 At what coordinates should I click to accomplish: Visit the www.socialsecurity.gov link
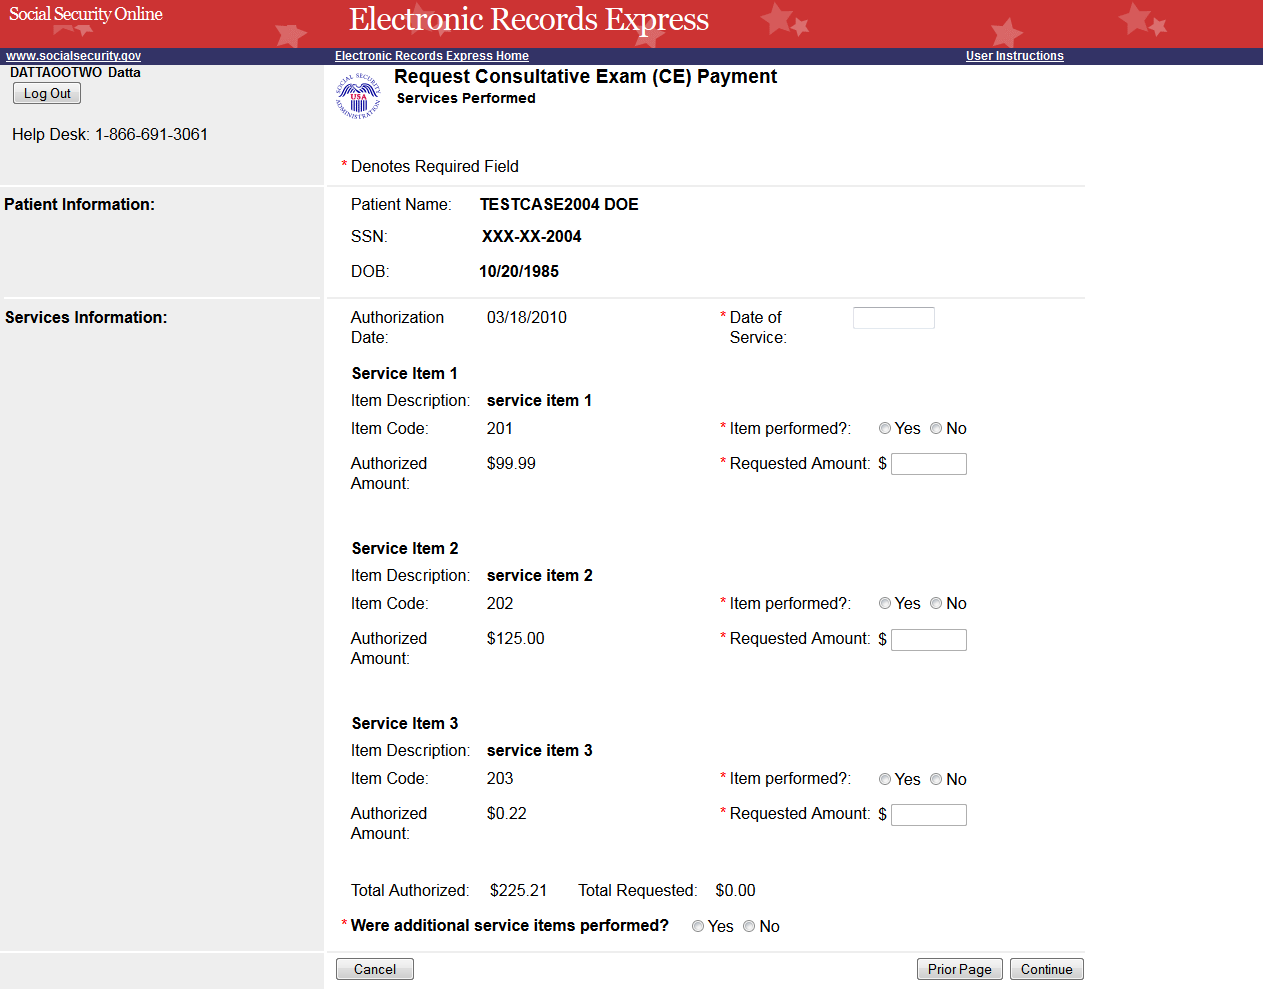point(73,56)
